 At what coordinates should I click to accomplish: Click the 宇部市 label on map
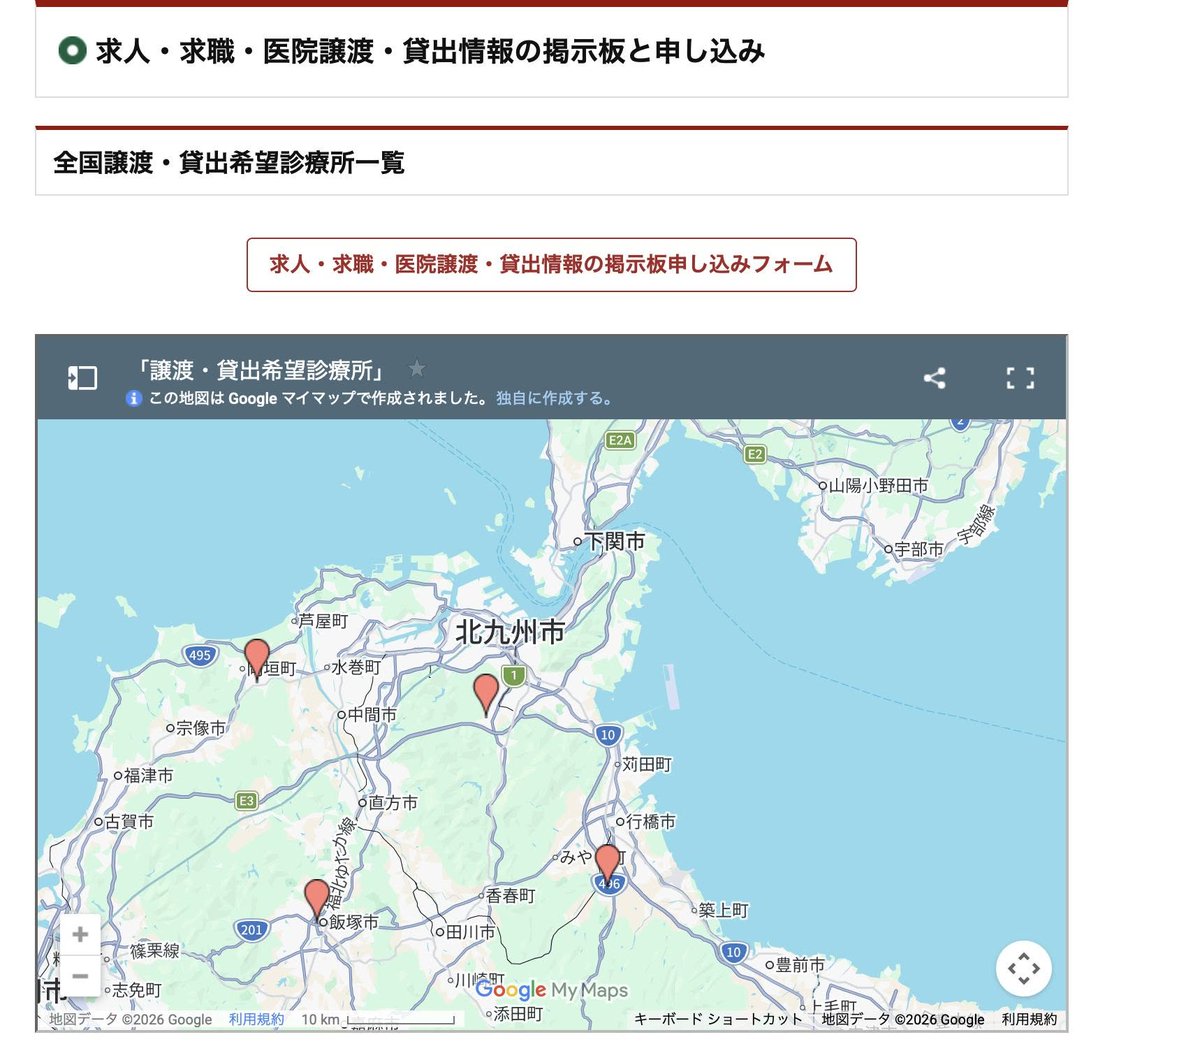click(x=918, y=549)
